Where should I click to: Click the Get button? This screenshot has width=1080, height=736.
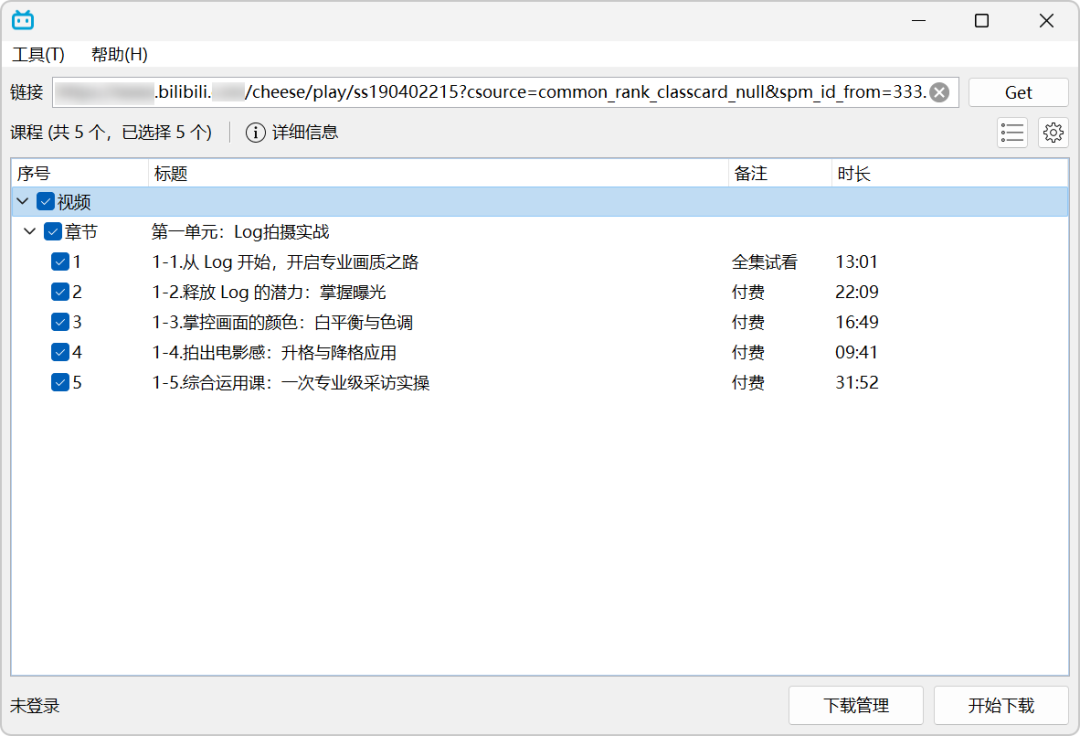pyautogui.click(x=1018, y=92)
